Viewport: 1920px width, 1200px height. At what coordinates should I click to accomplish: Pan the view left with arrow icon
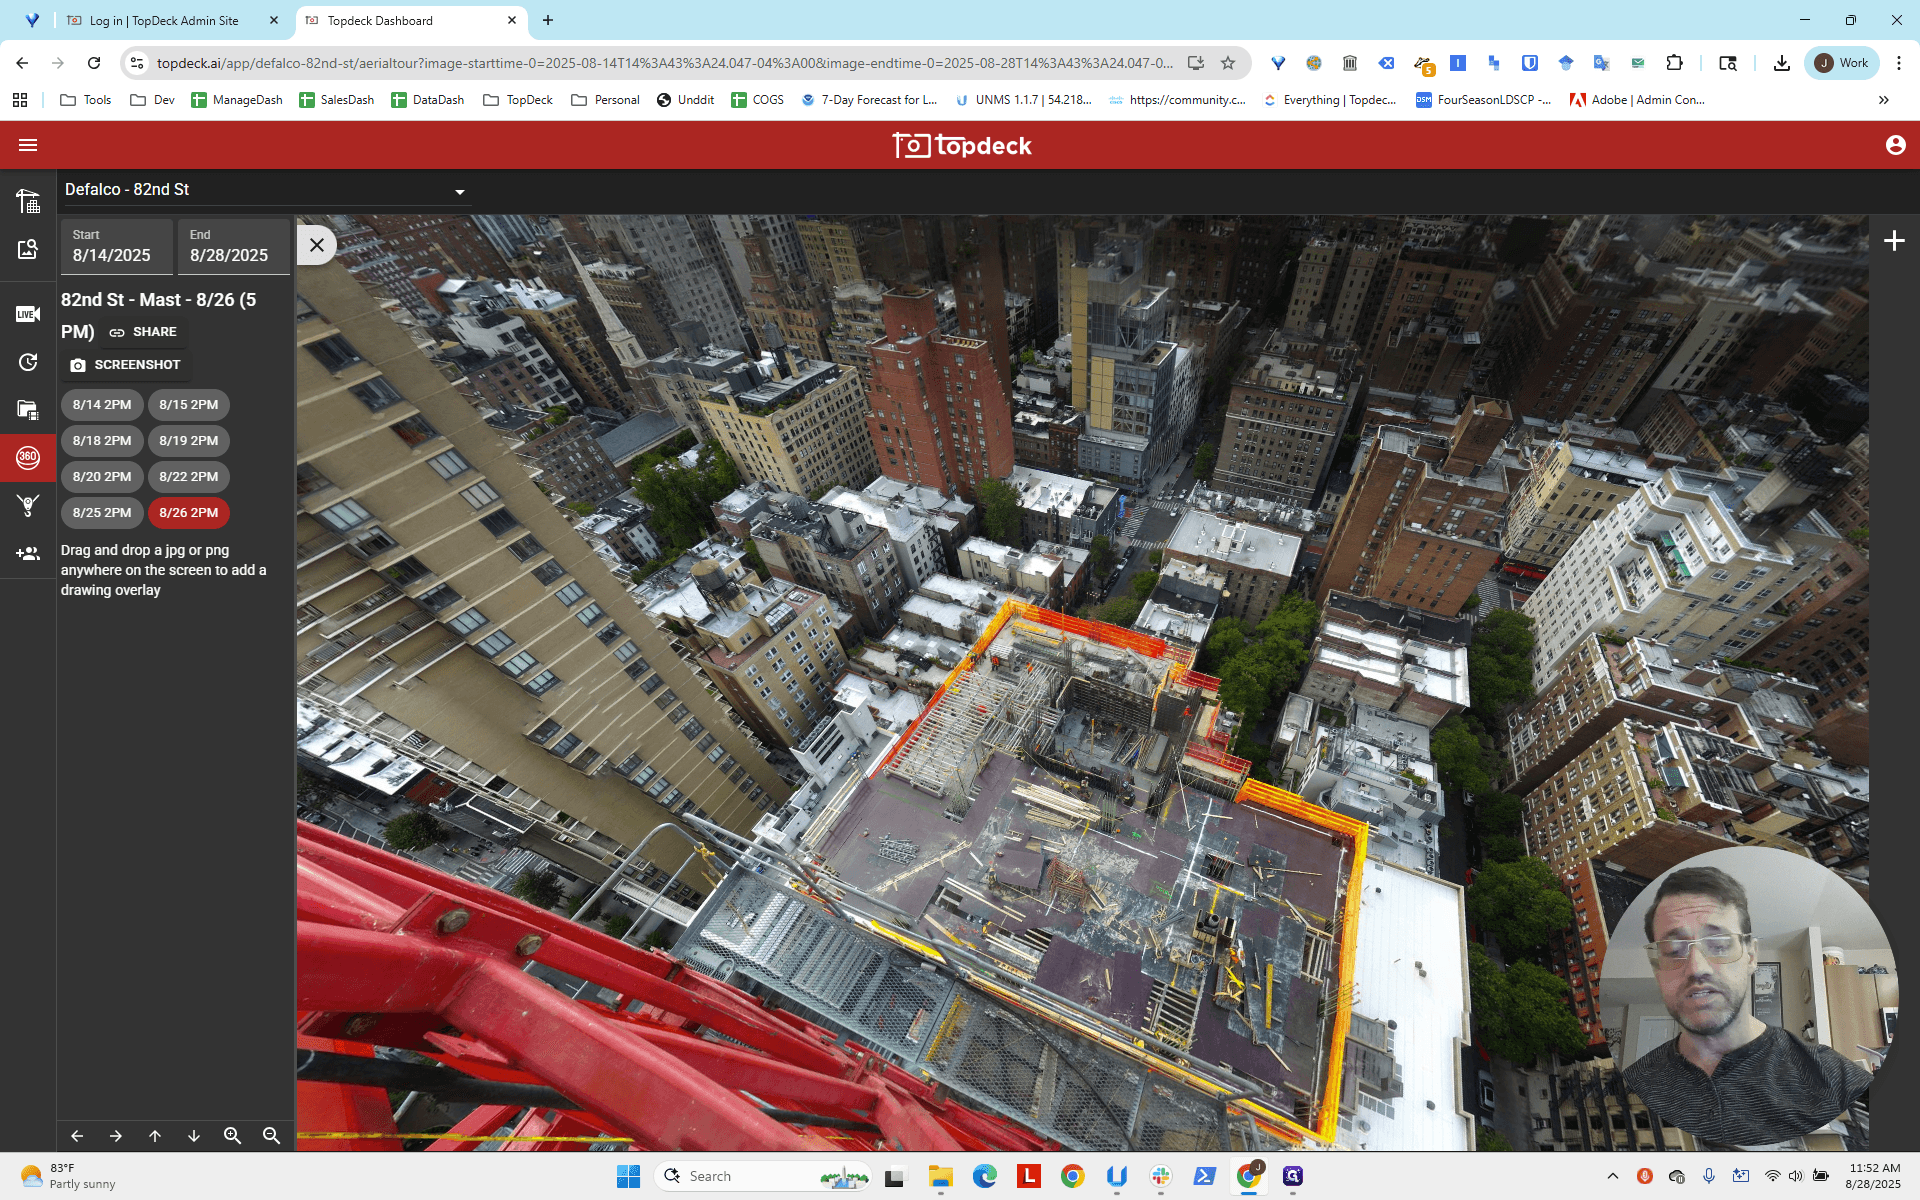pos(77,1136)
